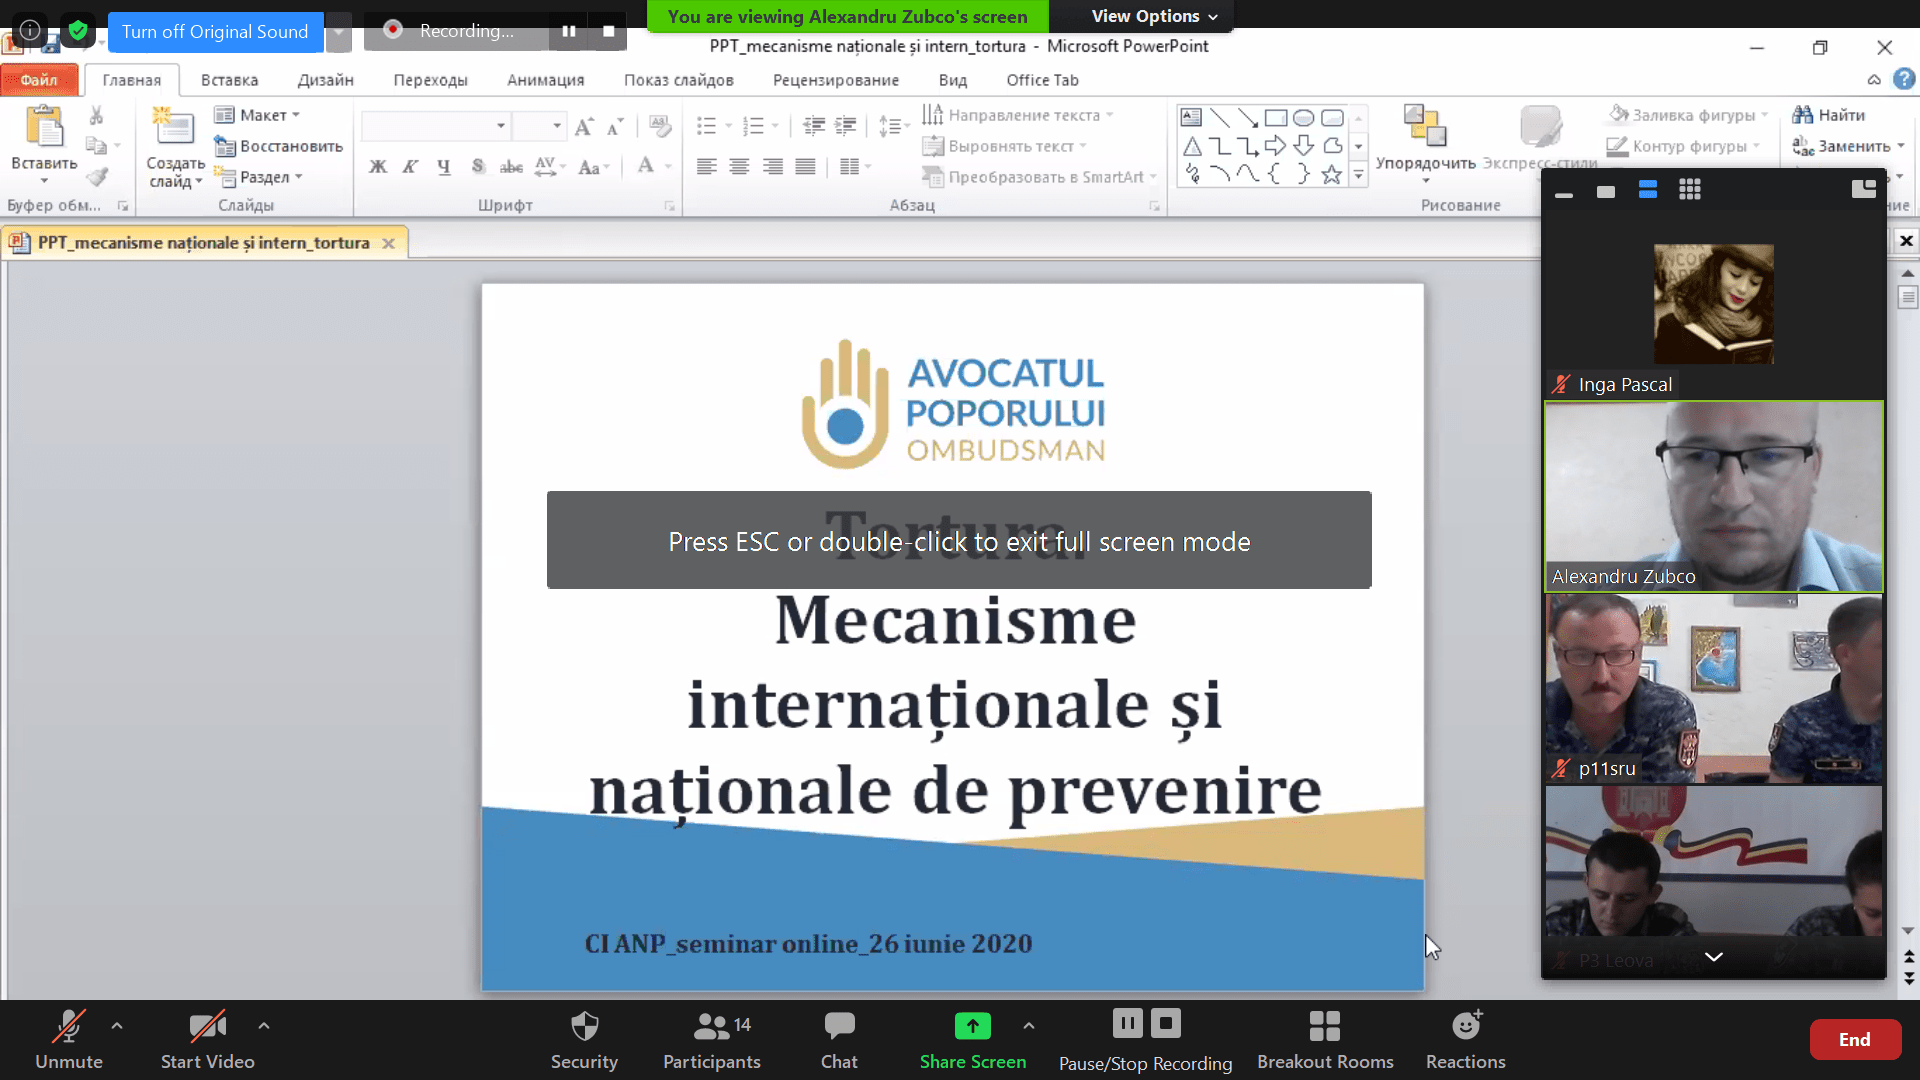Open the Reactions menu
The image size is (1920, 1080).
coord(1466,1040)
